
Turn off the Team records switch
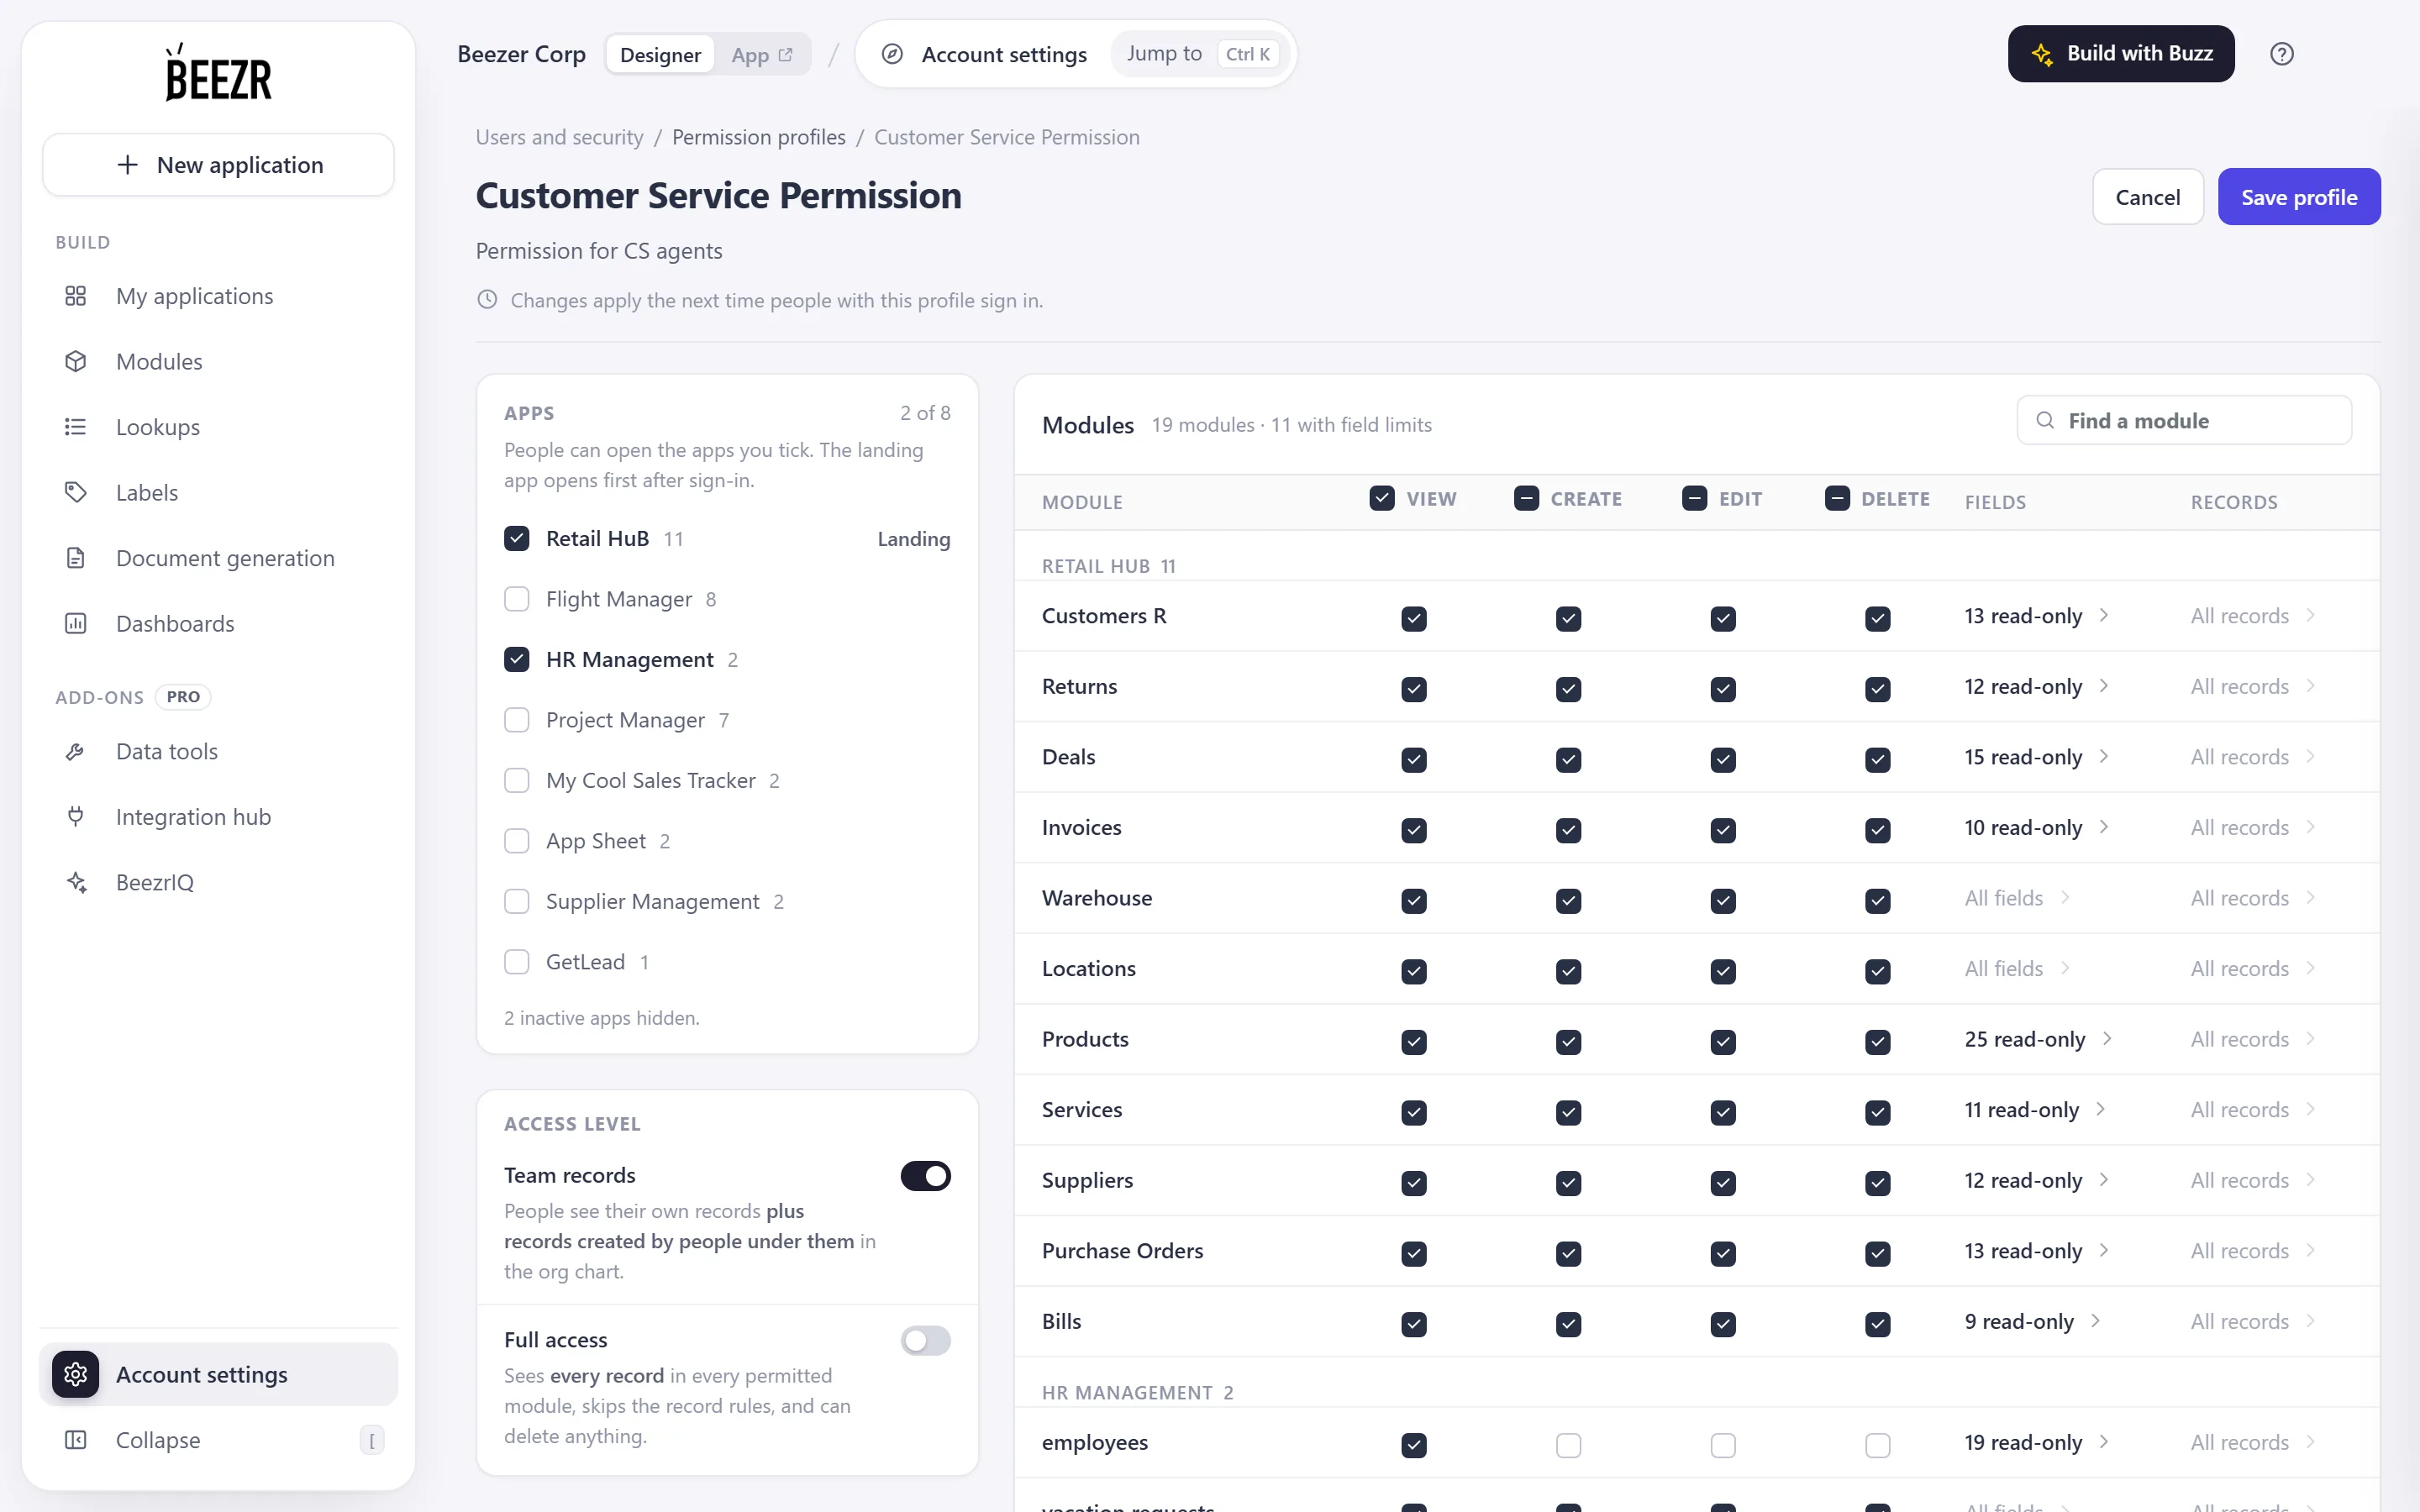point(925,1176)
